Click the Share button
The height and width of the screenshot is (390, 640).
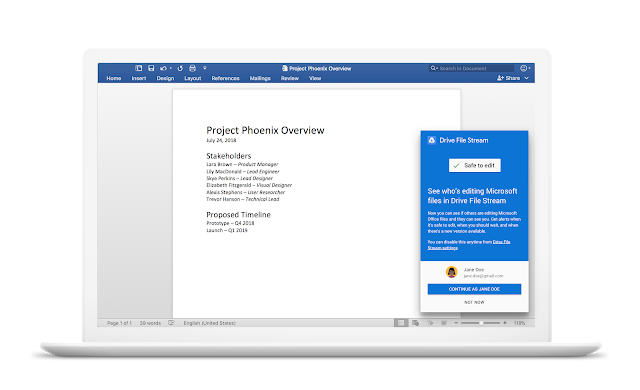(509, 78)
